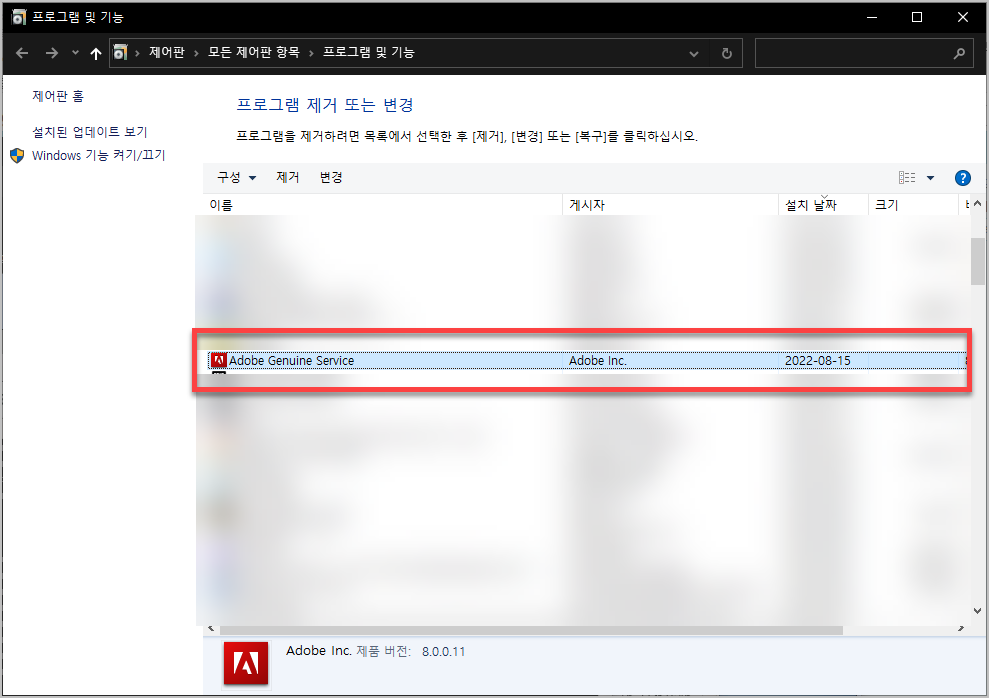Select 프로그램 및 기능 breadcrumb
989x698 pixels.
[x=369, y=52]
